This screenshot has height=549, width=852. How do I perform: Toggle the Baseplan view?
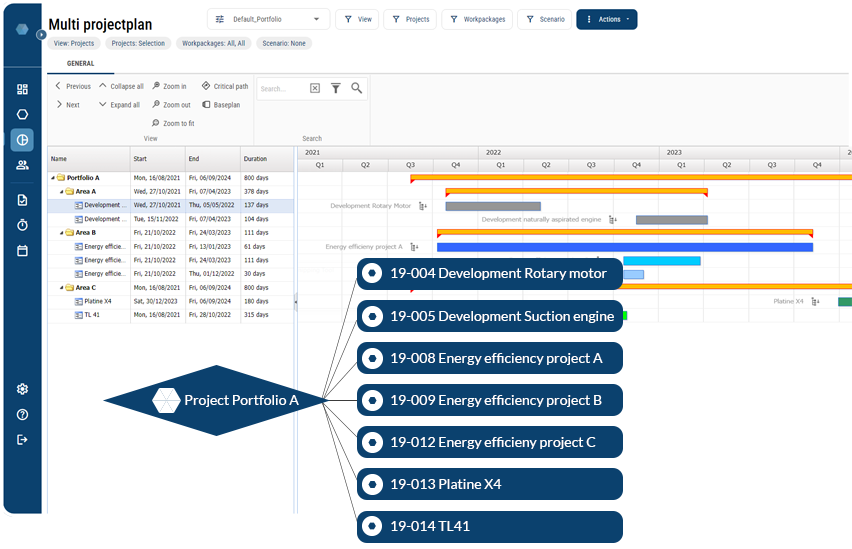[221, 105]
